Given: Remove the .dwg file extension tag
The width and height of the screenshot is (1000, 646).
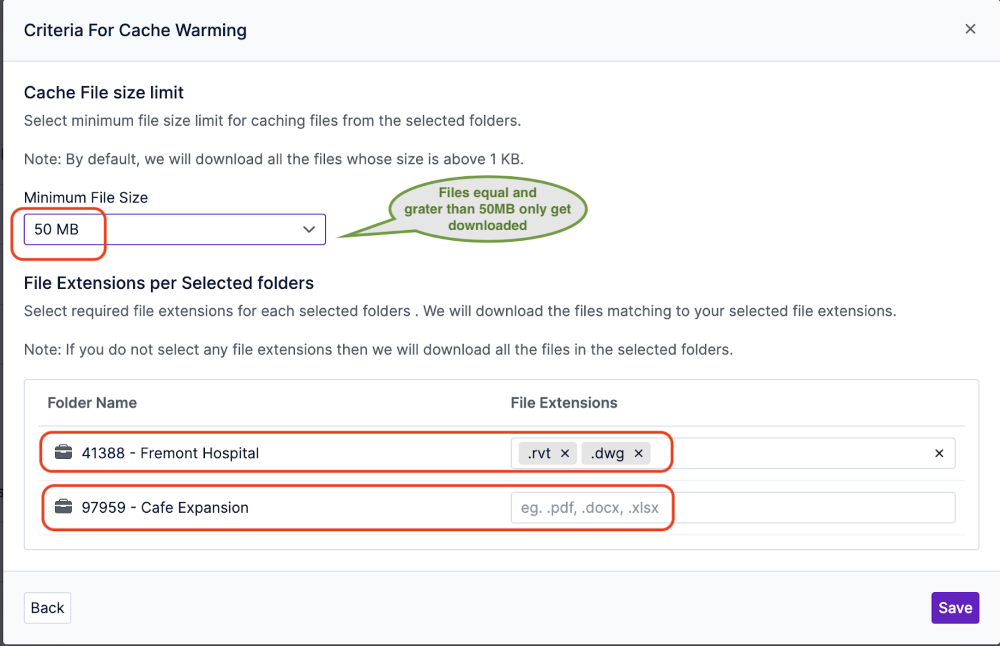Looking at the screenshot, I should pos(638,452).
